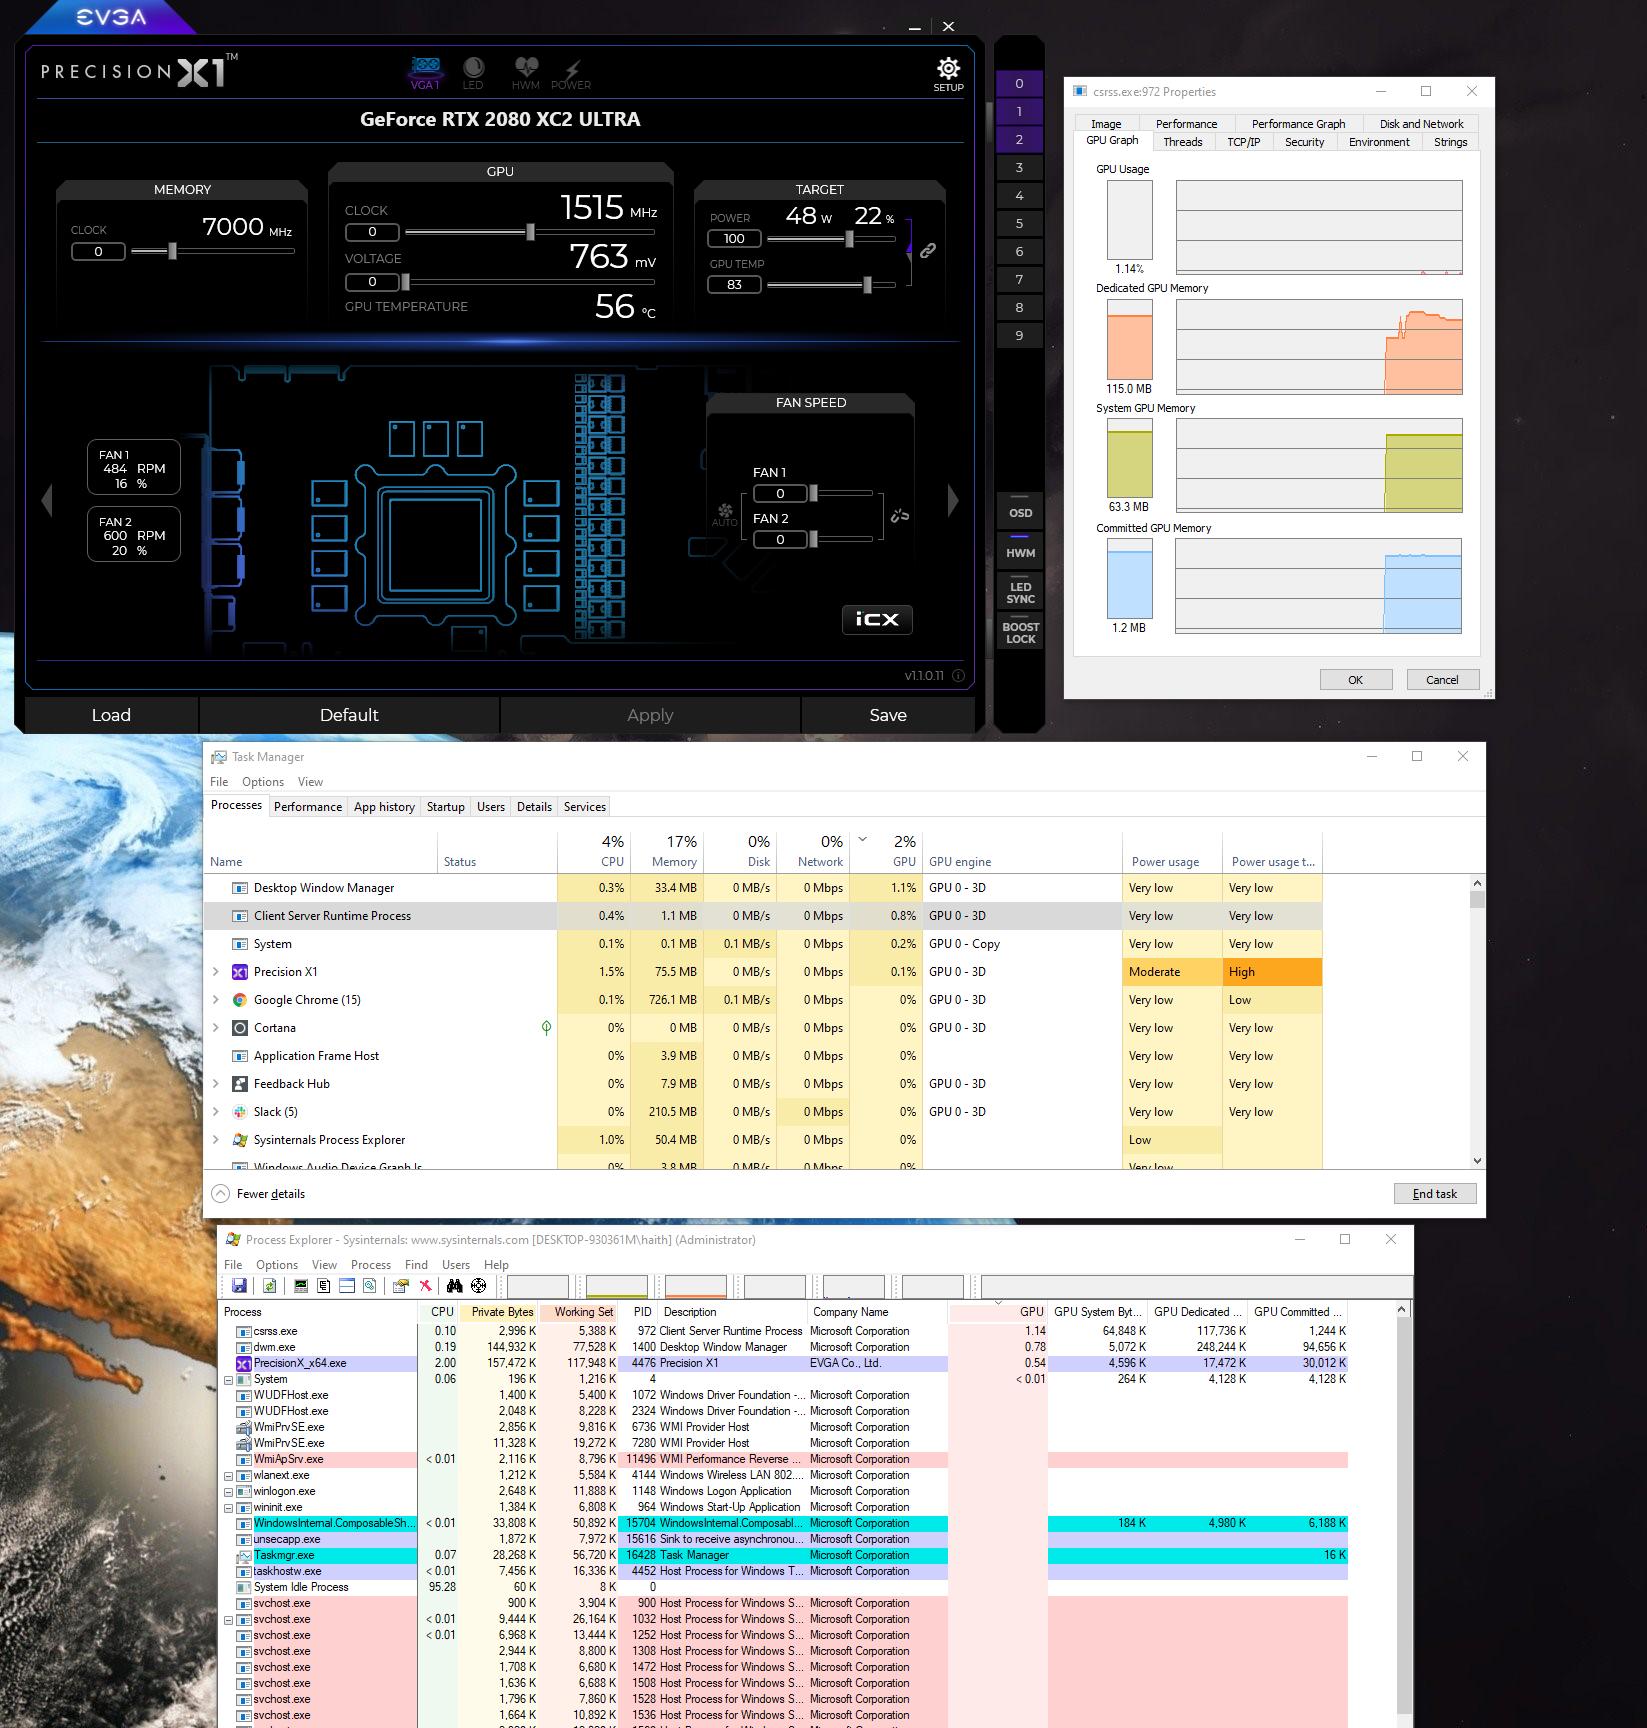This screenshot has height=1728, width=1647.
Task: Click the memory clock slider handle
Action: coord(172,251)
